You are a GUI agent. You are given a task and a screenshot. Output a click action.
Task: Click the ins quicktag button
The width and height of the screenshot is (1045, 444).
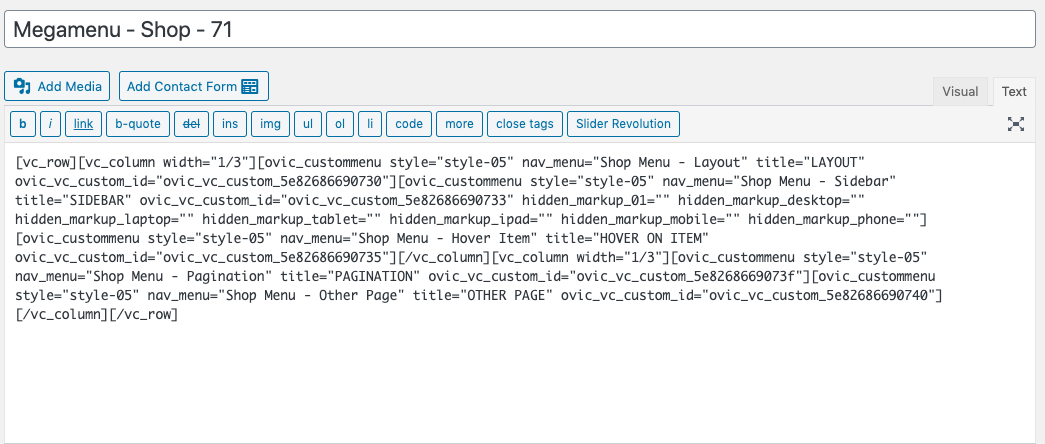230,124
